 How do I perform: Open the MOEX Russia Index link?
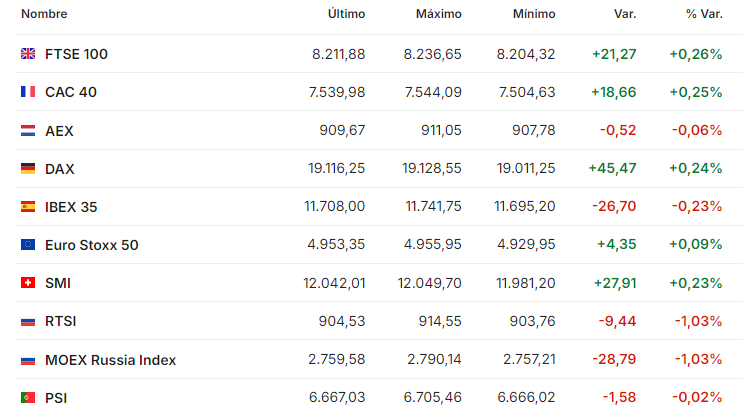[x=110, y=360]
